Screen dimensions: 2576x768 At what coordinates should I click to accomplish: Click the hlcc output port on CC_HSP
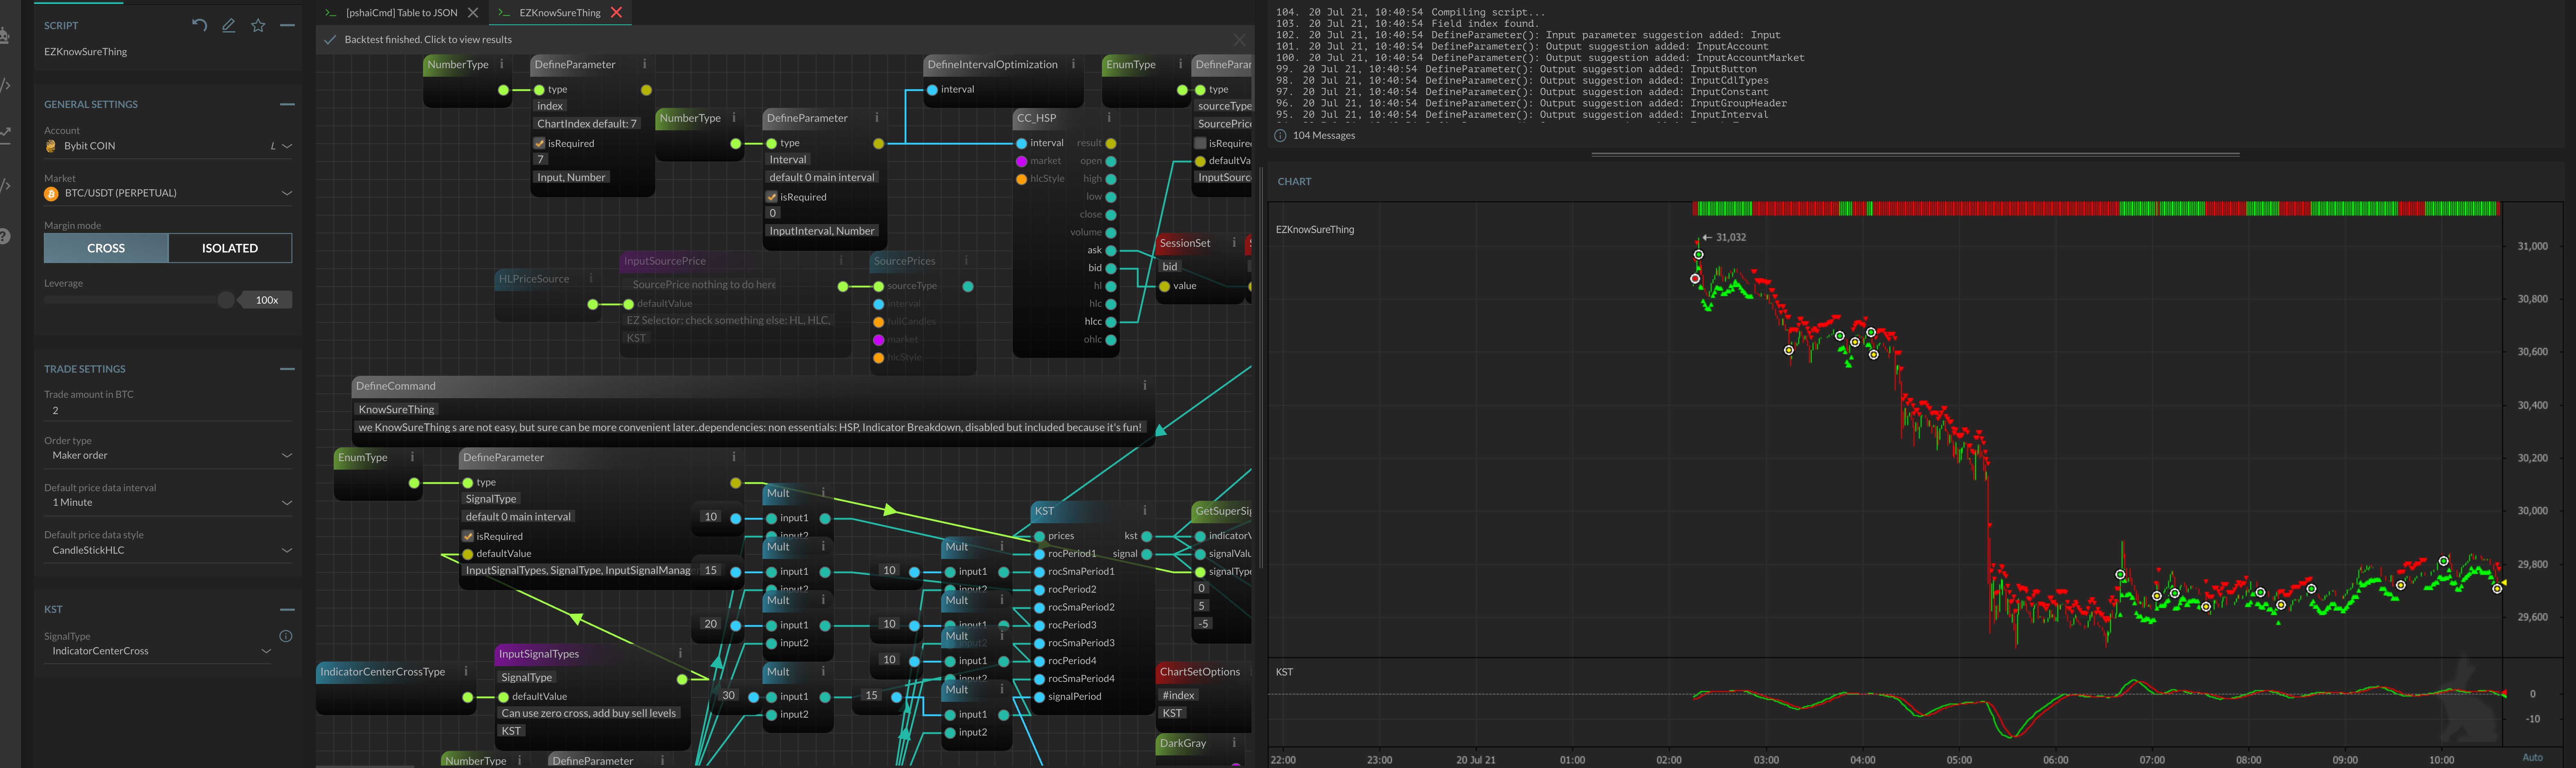tap(1110, 322)
